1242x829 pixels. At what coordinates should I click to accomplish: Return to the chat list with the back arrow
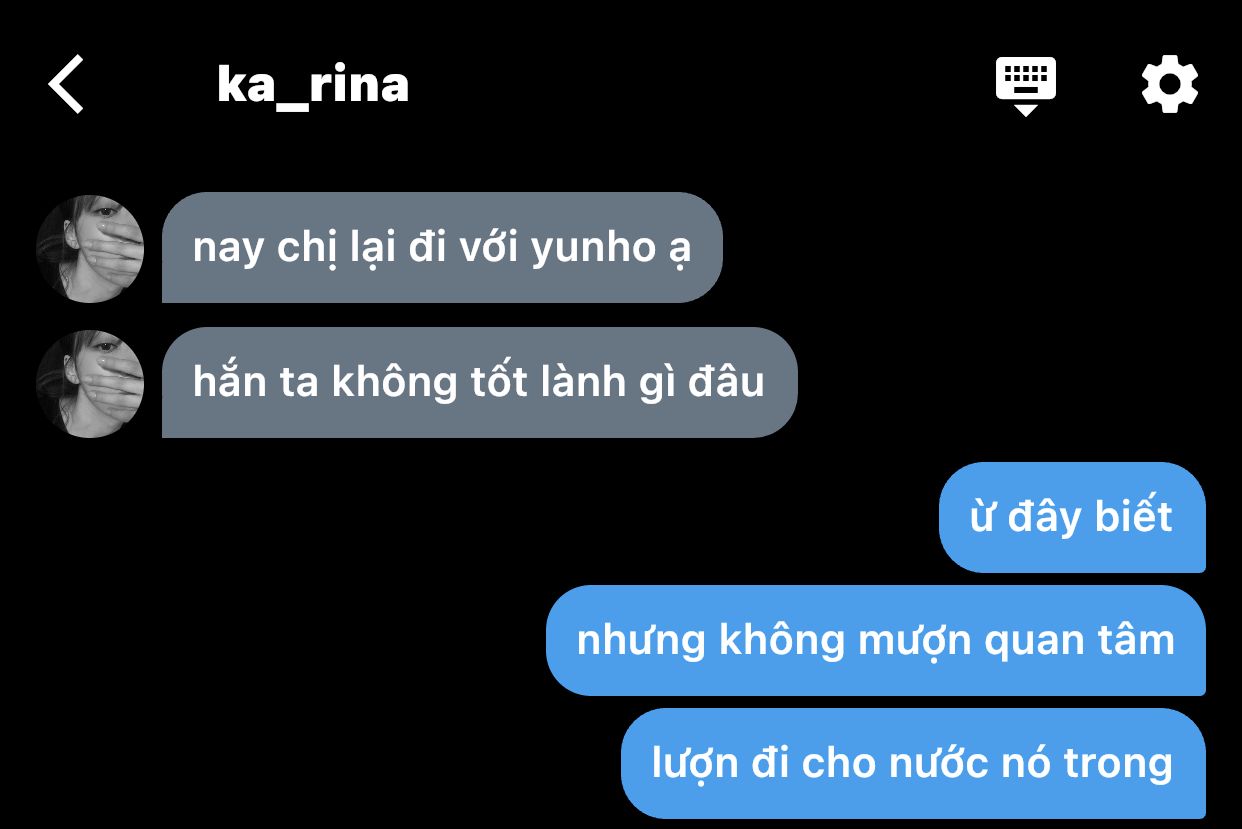[x=66, y=84]
